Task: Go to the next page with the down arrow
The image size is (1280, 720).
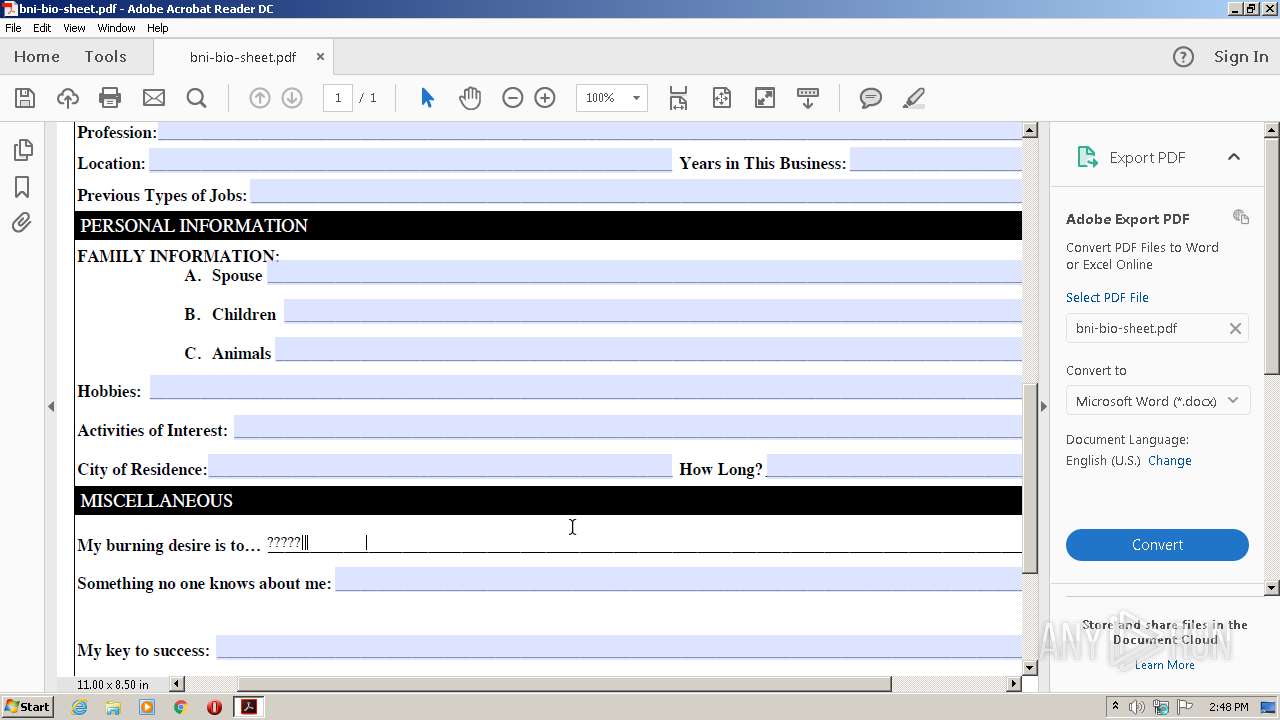Action: pyautogui.click(x=292, y=98)
